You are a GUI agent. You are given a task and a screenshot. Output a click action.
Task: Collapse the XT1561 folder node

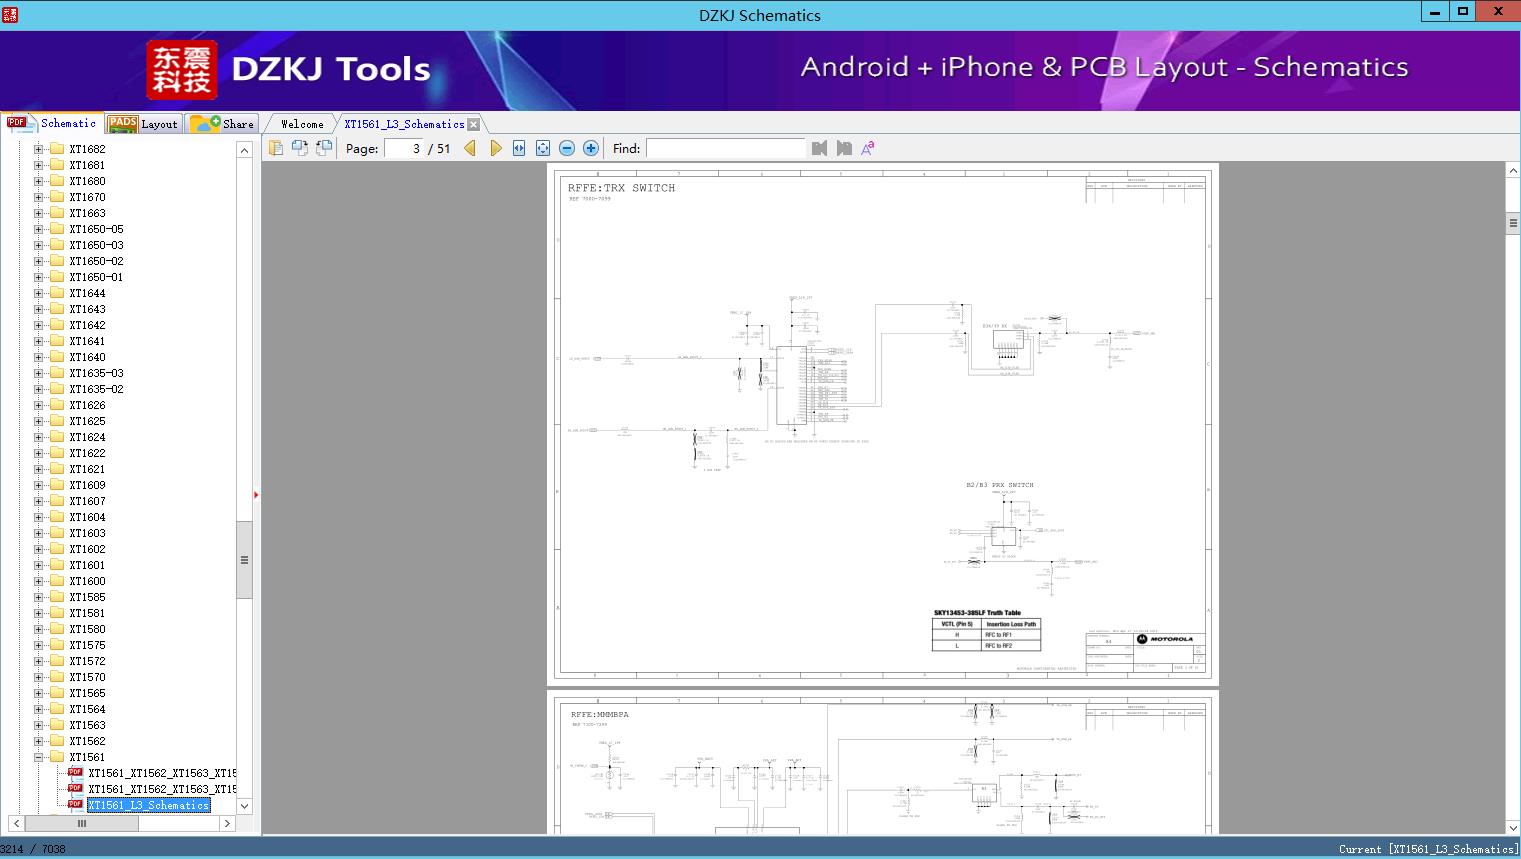(x=39, y=757)
